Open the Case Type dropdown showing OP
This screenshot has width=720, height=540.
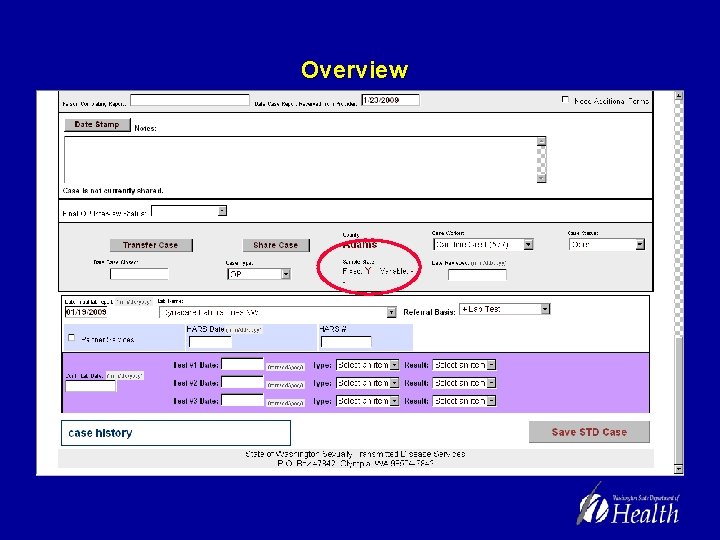tap(259, 274)
